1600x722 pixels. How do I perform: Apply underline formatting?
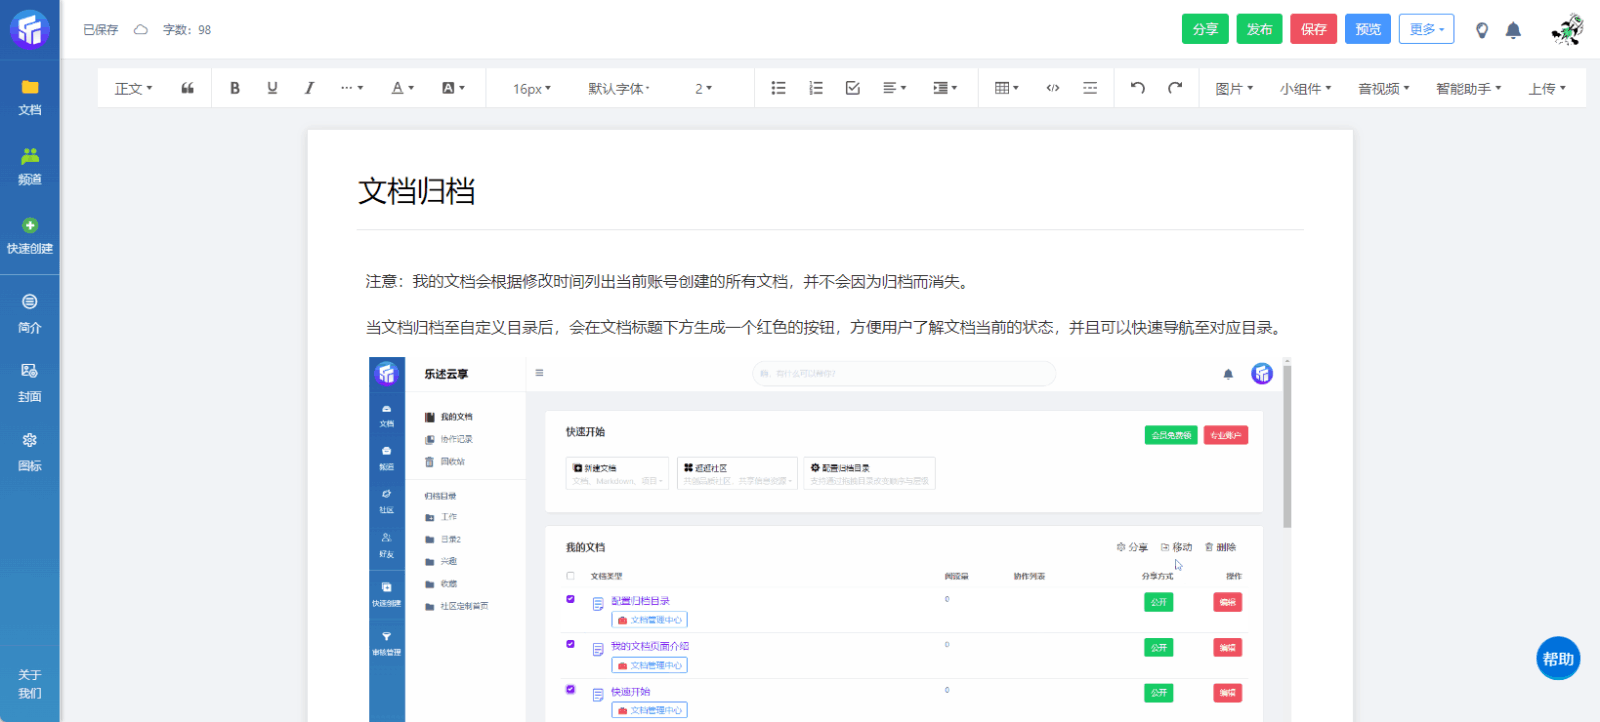click(x=272, y=88)
